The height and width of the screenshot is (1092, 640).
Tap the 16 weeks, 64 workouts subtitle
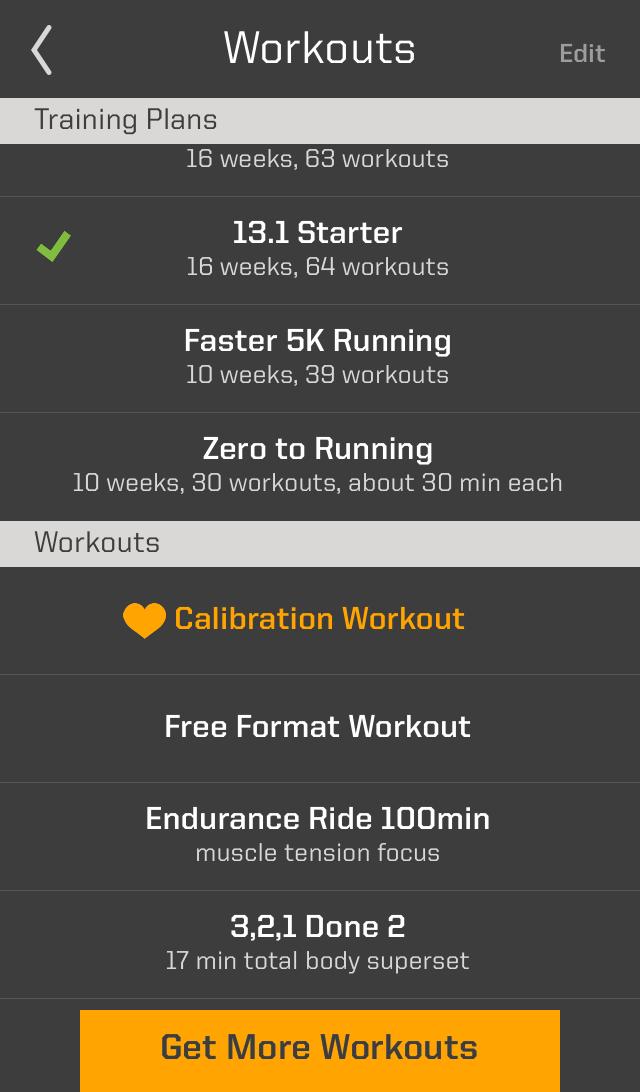pyautogui.click(x=318, y=267)
